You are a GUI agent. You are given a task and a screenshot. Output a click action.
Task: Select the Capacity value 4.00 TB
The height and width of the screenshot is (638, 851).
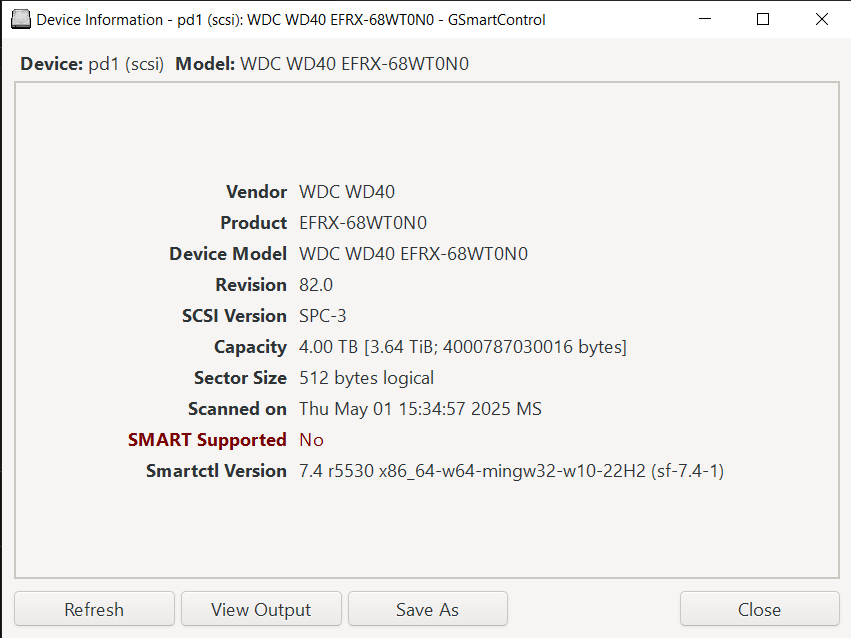coord(463,347)
